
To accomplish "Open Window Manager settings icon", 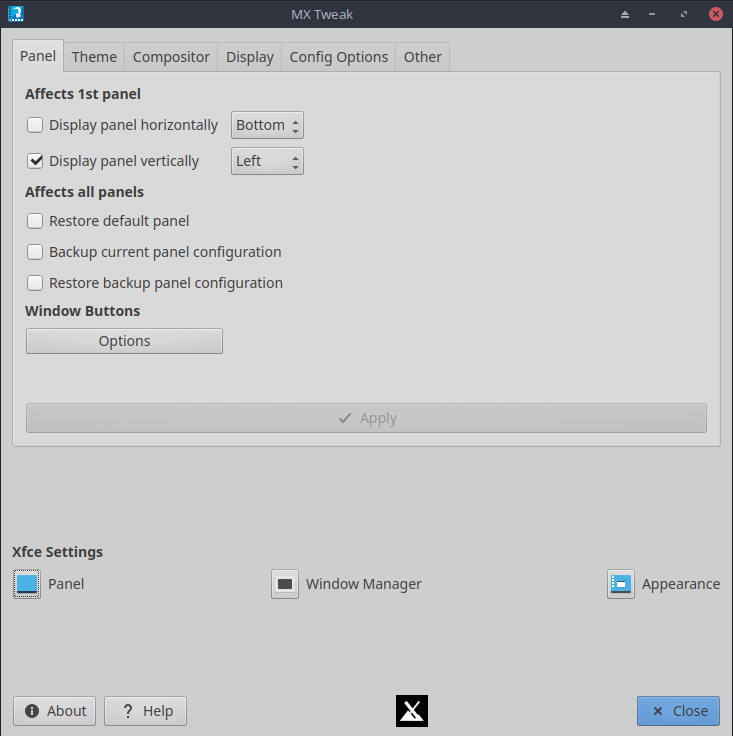I will (285, 584).
